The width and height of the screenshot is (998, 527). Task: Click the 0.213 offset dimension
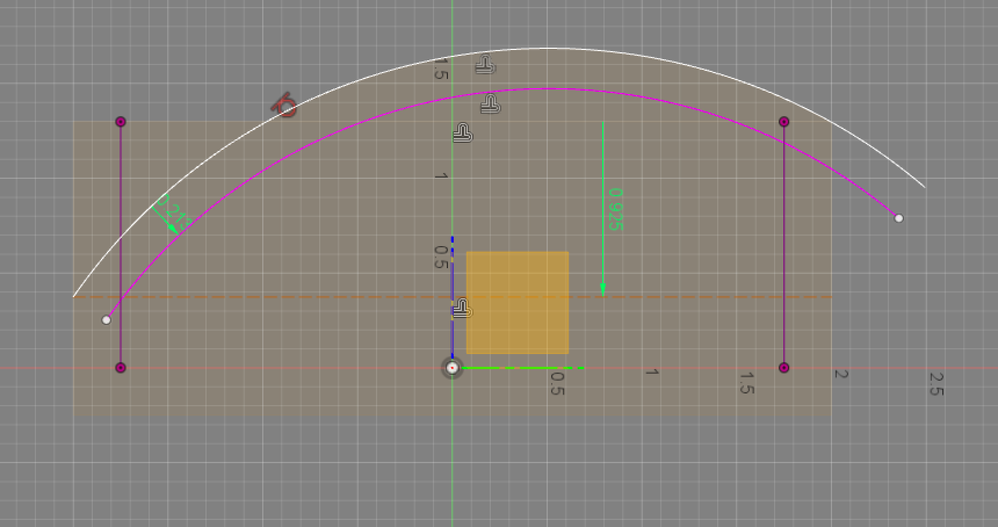(x=173, y=212)
